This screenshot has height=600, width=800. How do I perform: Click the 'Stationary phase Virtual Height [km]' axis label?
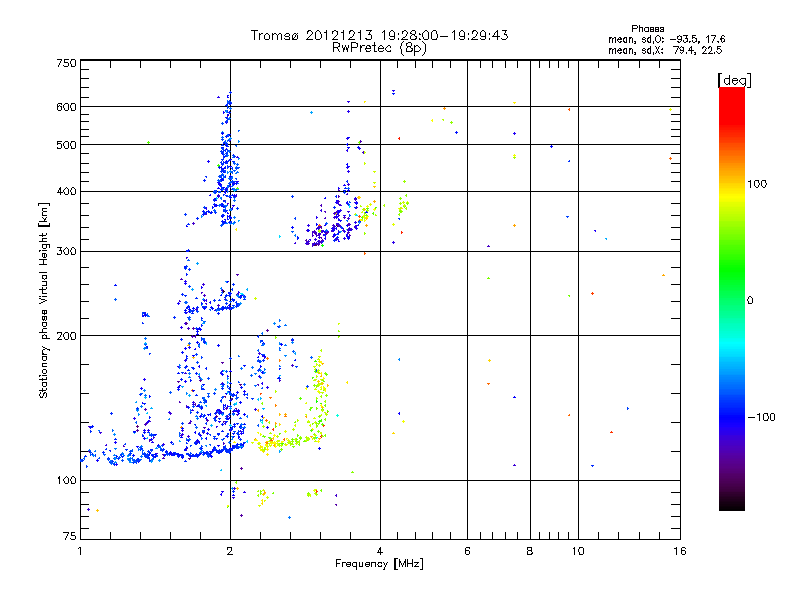pyautogui.click(x=43, y=301)
